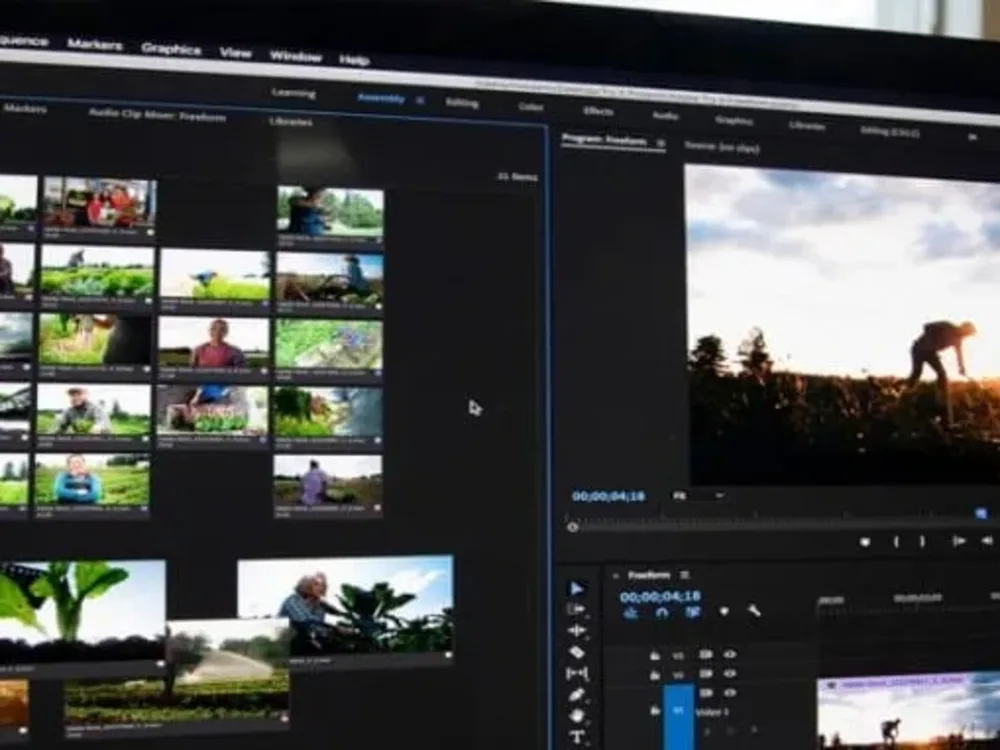Open Freeform timeline panel menu
The image size is (1000, 750).
click(x=684, y=575)
